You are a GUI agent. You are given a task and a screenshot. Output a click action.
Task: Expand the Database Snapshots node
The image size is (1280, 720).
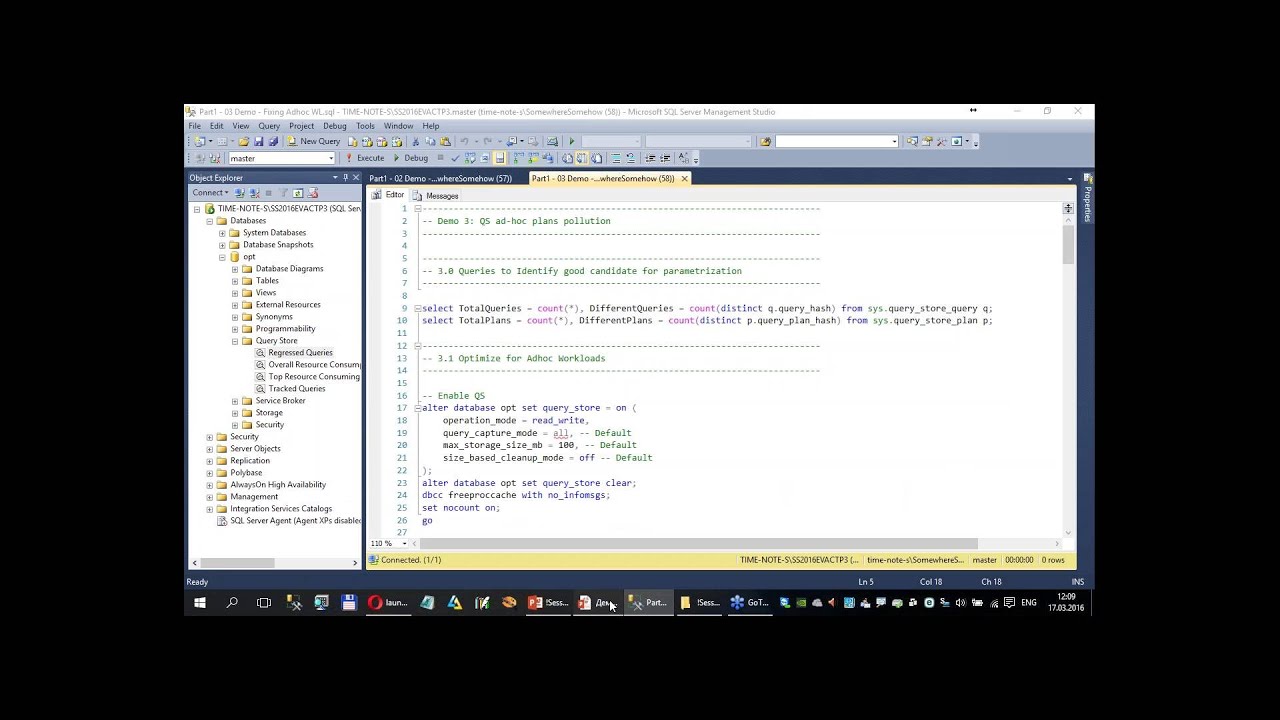(x=222, y=245)
